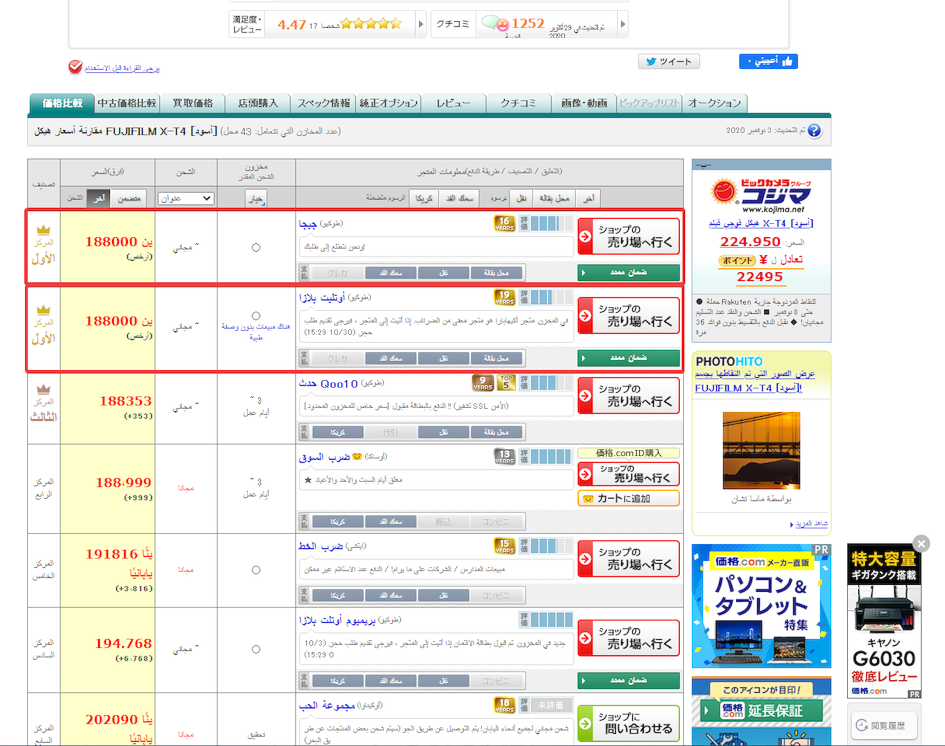Image resolution: width=945 pixels, height=746 pixels.
Task: Open the Kojima X-T4 product link
Action: tap(761, 224)
